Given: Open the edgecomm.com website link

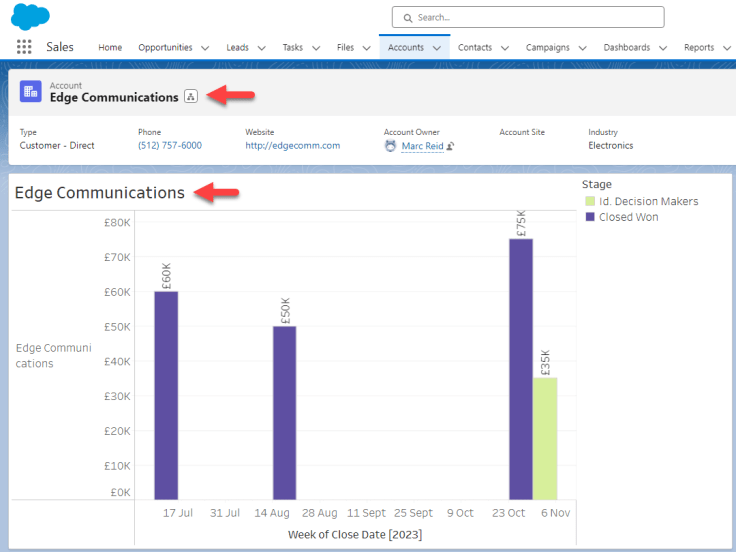Looking at the screenshot, I should (x=292, y=145).
